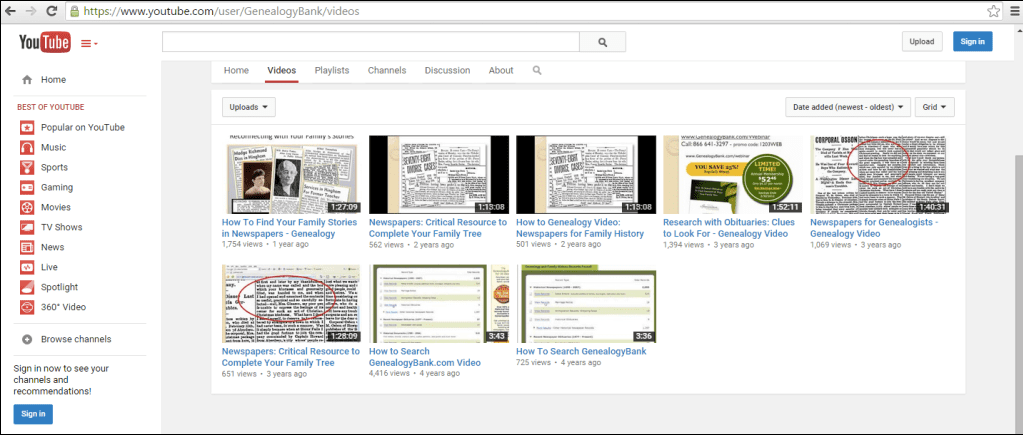The width and height of the screenshot is (1023, 435).
Task: Click the search magnifier button
Action: point(602,42)
